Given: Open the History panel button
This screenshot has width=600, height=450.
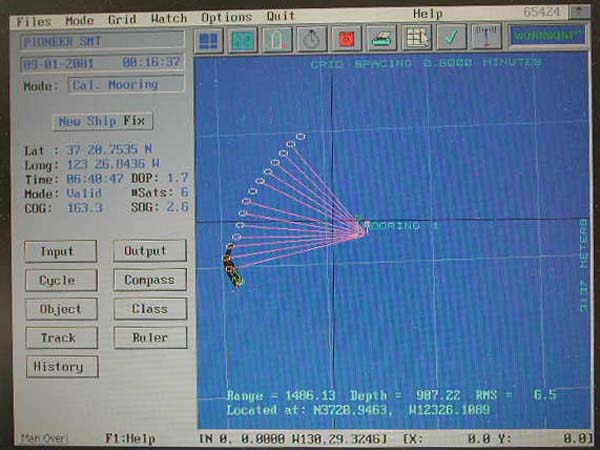Looking at the screenshot, I should point(60,367).
